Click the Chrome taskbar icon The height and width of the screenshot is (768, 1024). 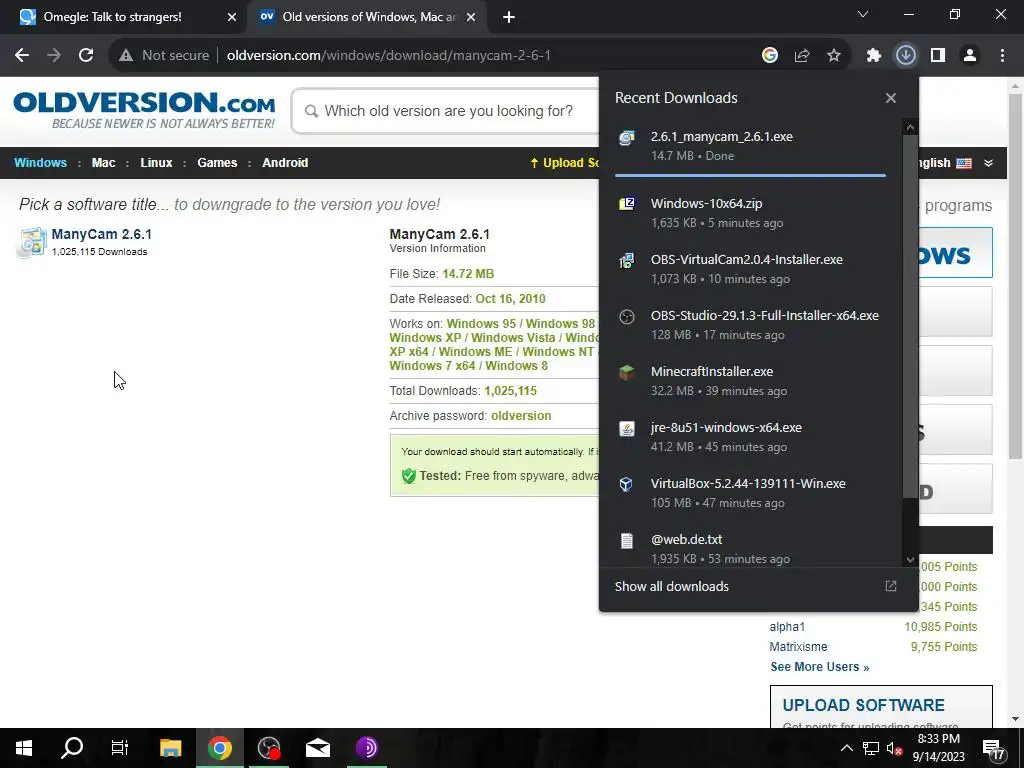[x=219, y=748]
